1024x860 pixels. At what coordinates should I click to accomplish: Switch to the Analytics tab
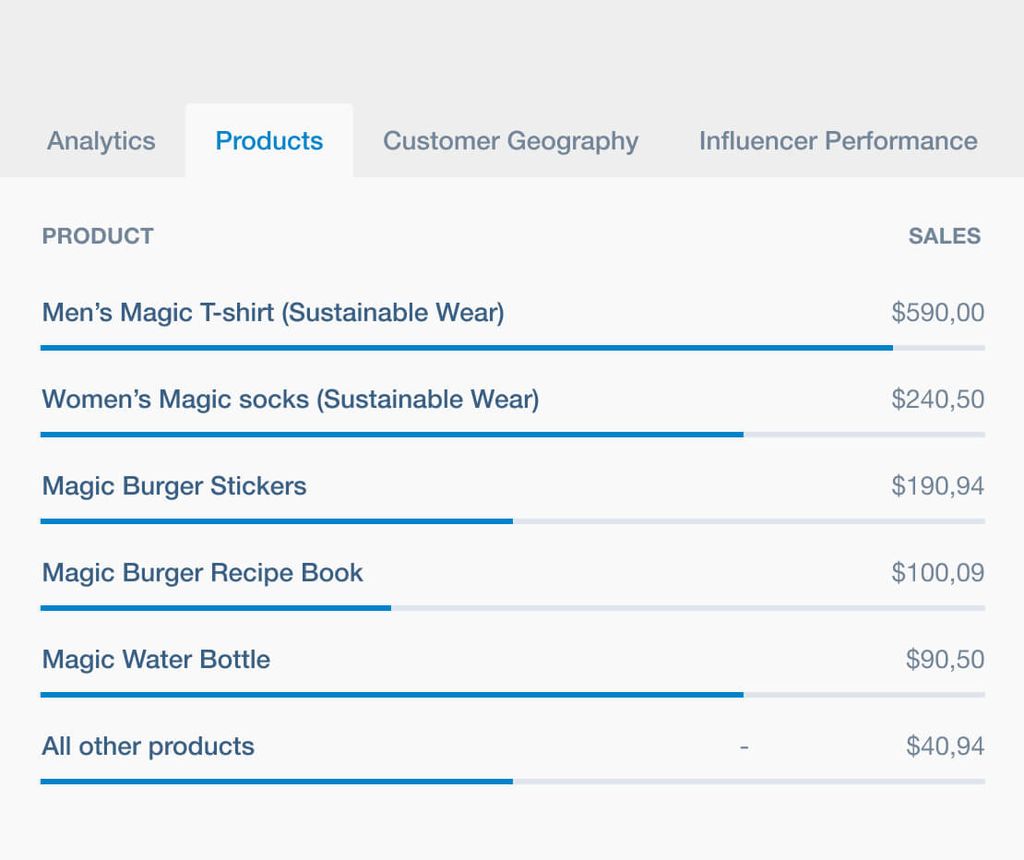[x=101, y=141]
